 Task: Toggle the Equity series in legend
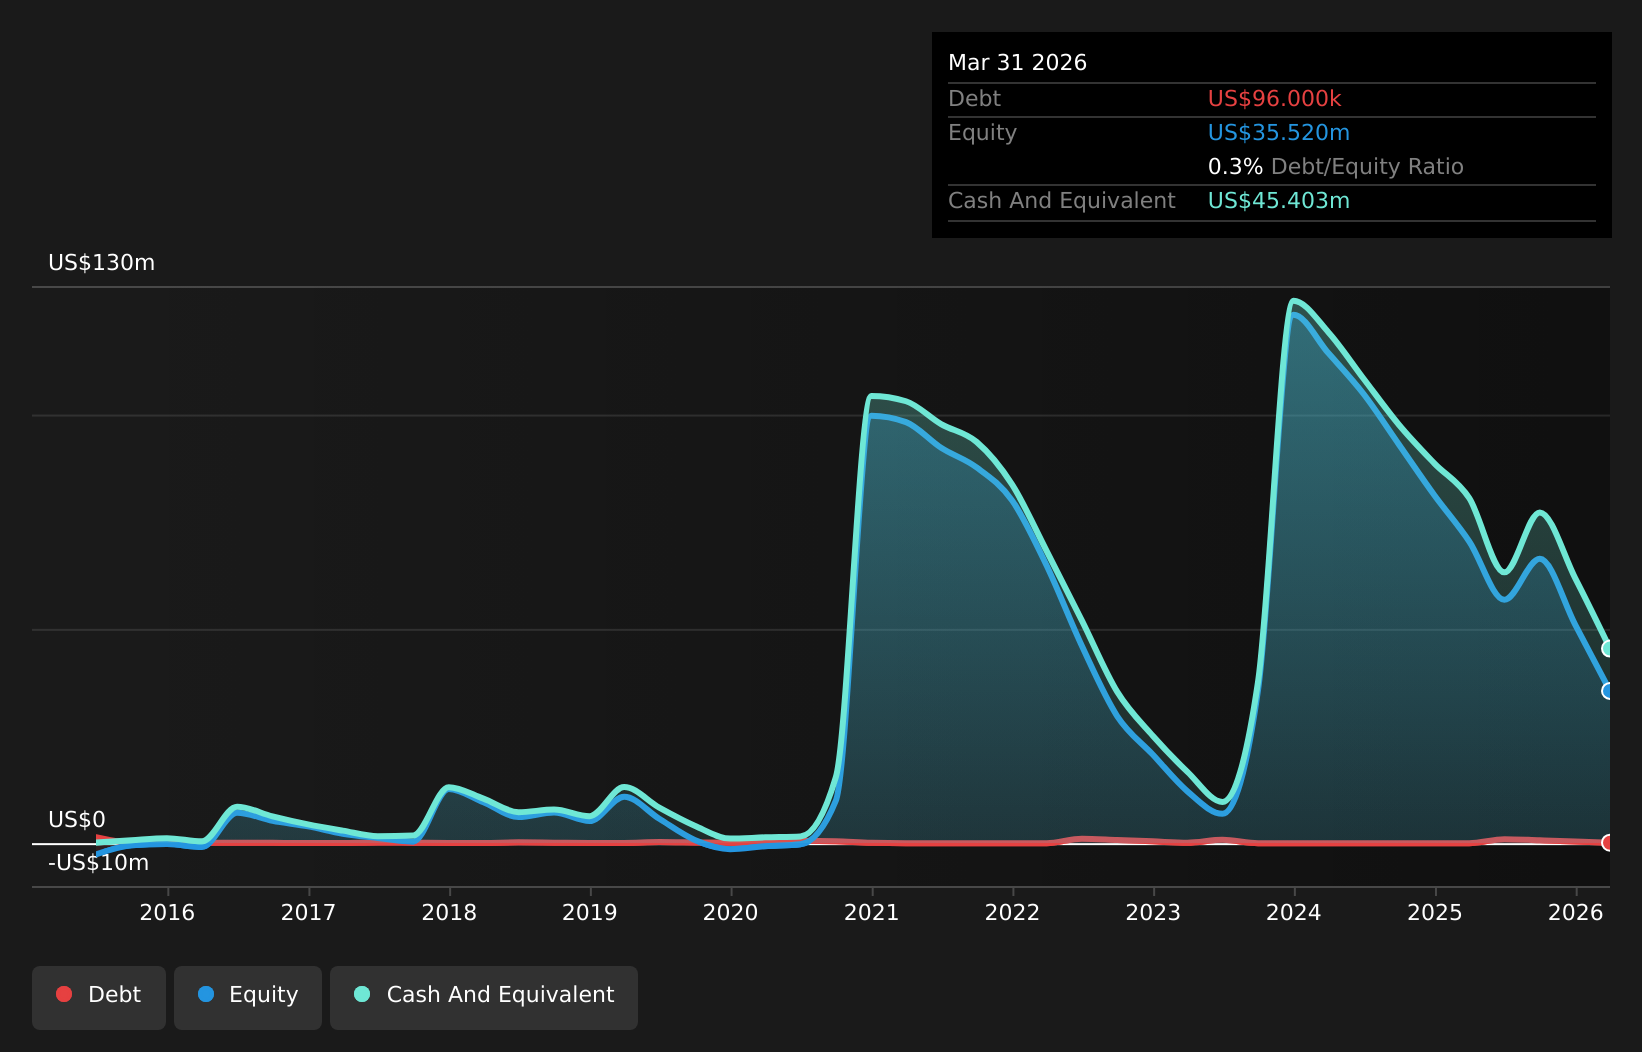coord(247,997)
